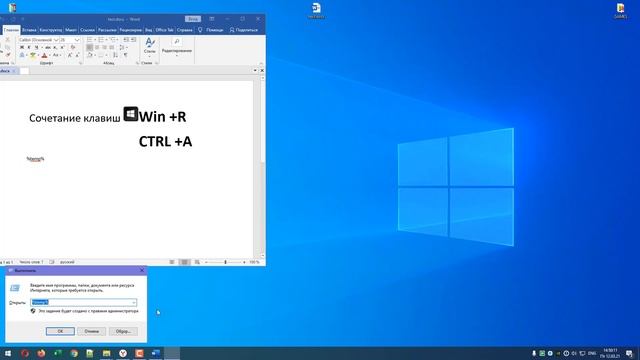Click the zoom out minus button
The image size is (640, 360).
pyautogui.click(x=207, y=262)
